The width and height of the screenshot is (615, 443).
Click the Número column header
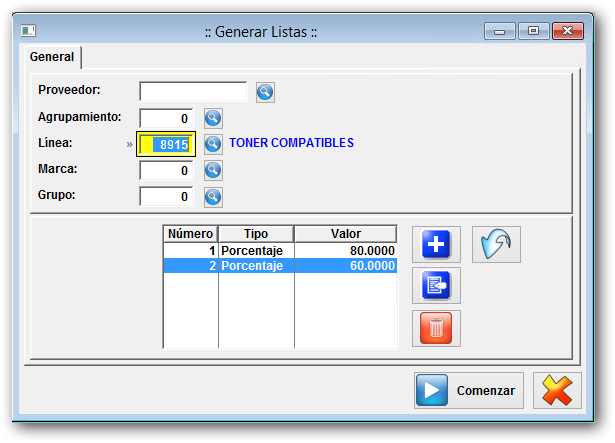pyautogui.click(x=190, y=234)
